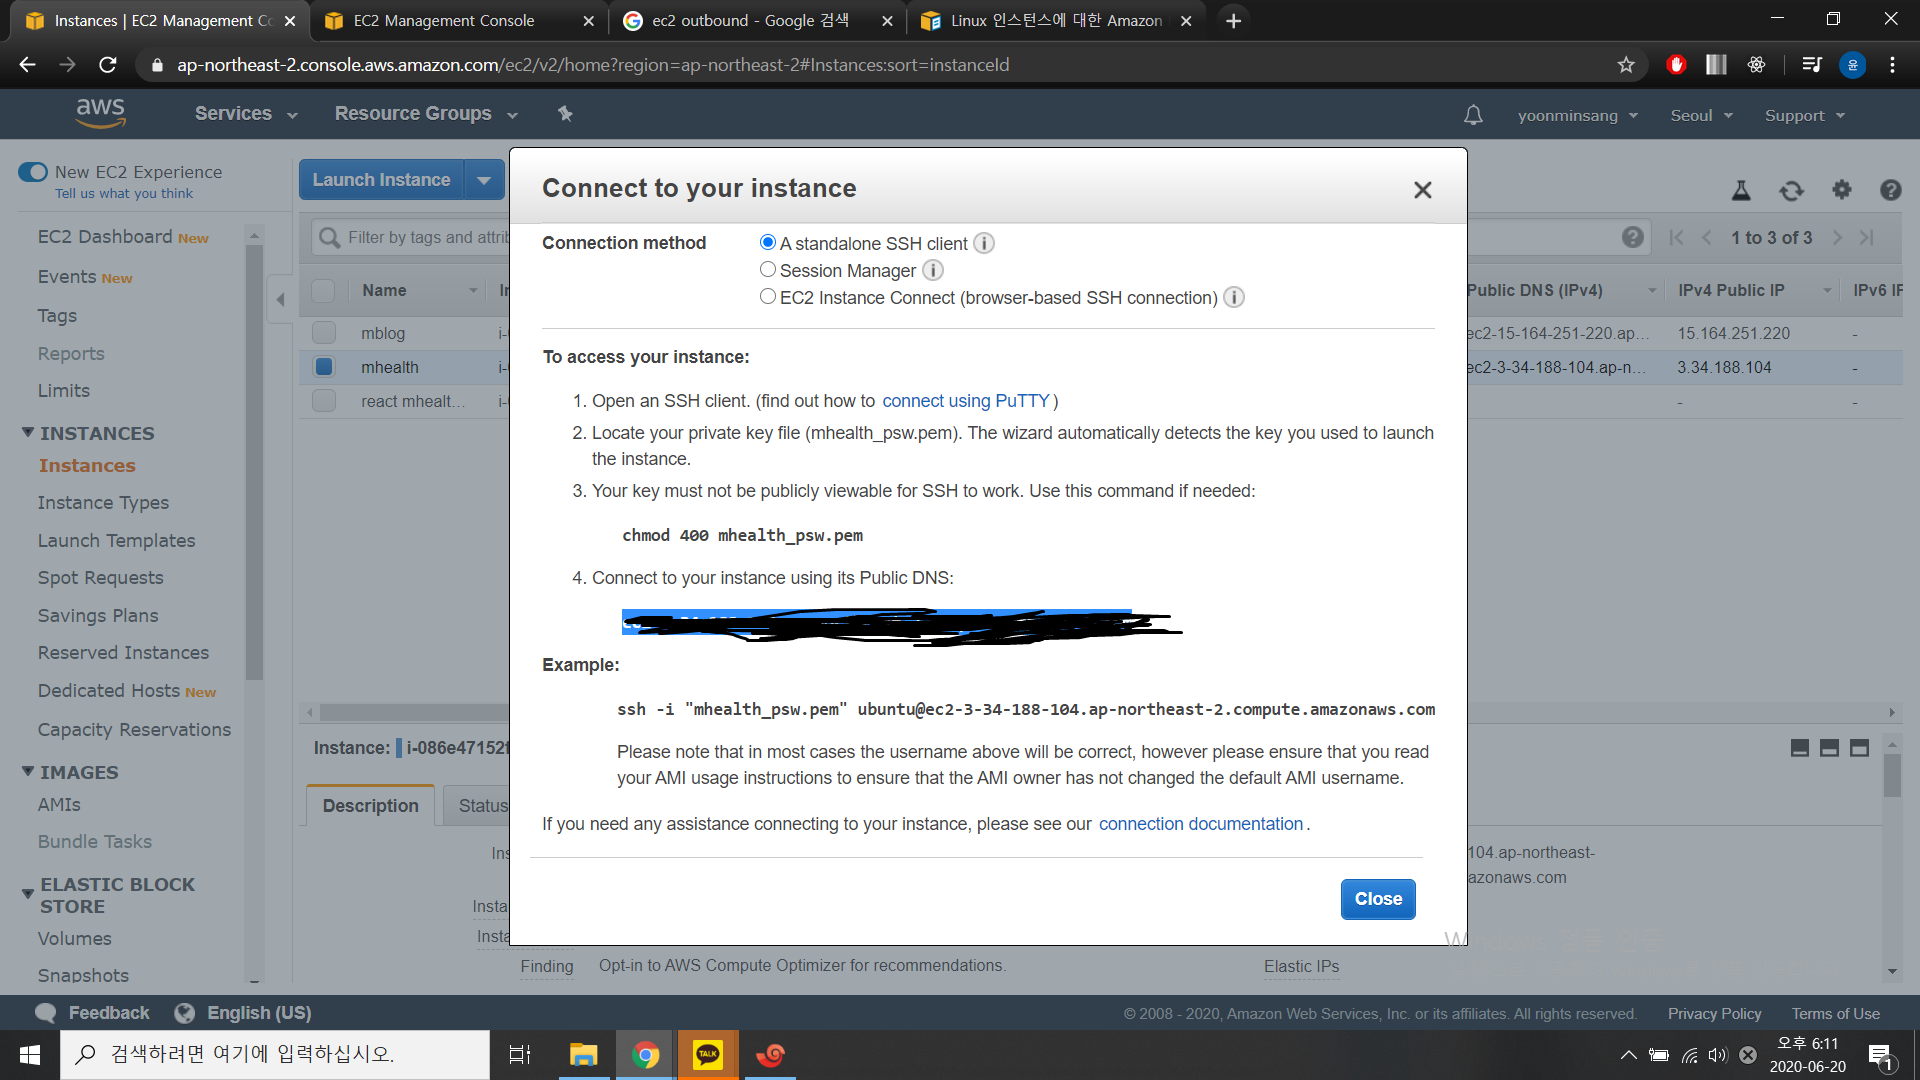This screenshot has height=1080, width=1920.
Task: Open the settings gear icon
Action: (x=1841, y=190)
